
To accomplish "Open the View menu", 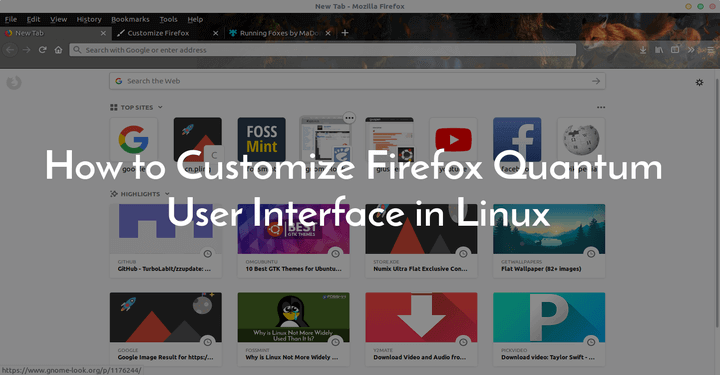I will [x=59, y=19].
